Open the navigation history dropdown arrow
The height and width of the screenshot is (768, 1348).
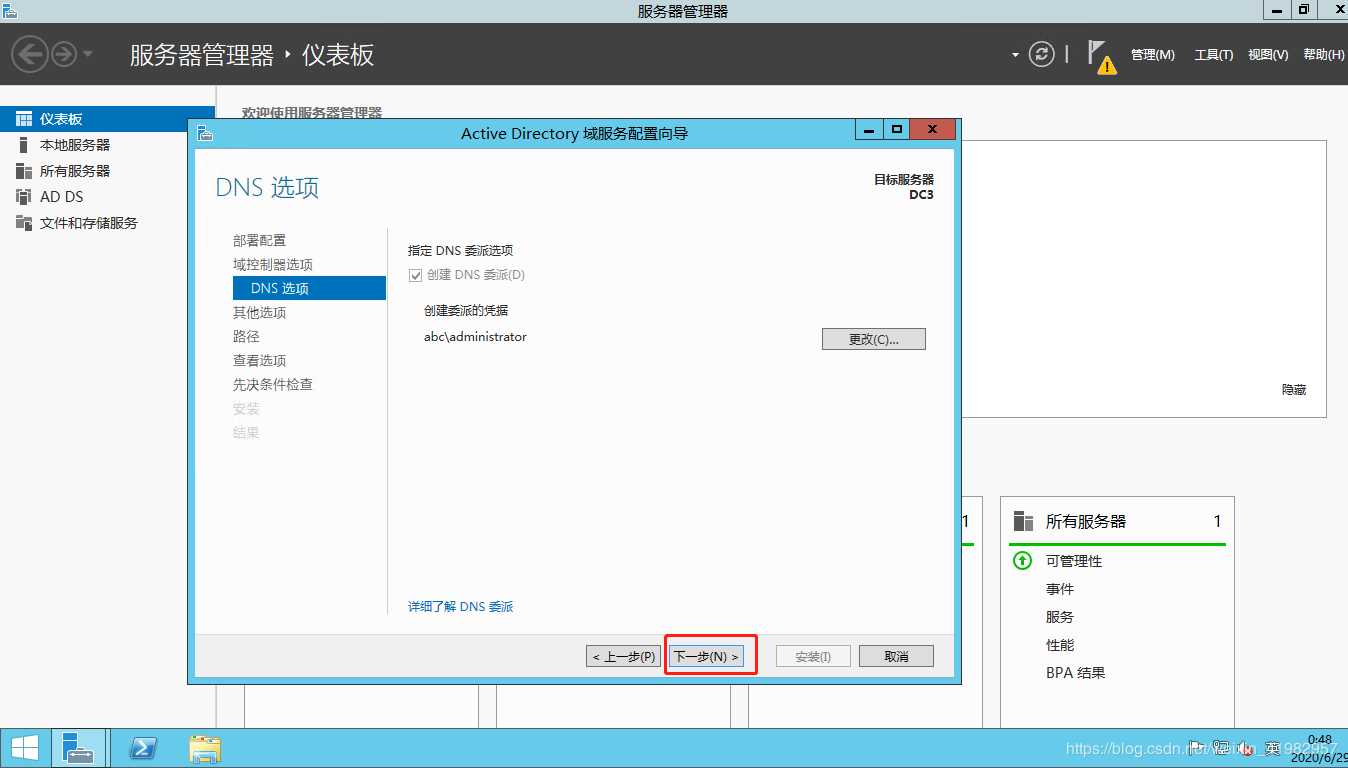88,54
